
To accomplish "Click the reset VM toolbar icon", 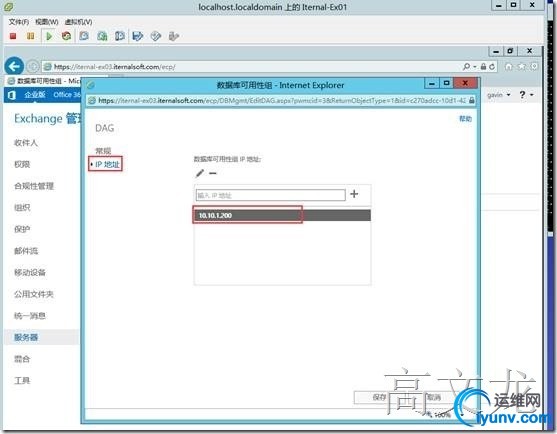I will click(66, 36).
